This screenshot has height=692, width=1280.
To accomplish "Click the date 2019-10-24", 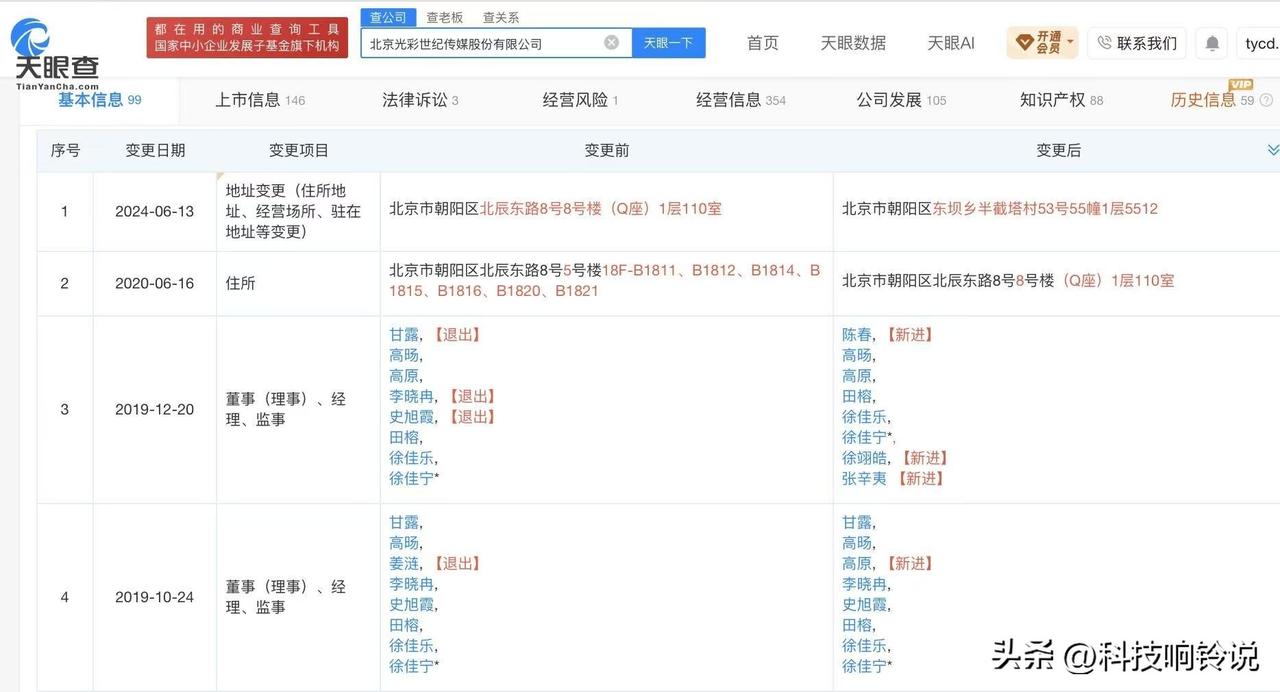I will click(x=154, y=597).
